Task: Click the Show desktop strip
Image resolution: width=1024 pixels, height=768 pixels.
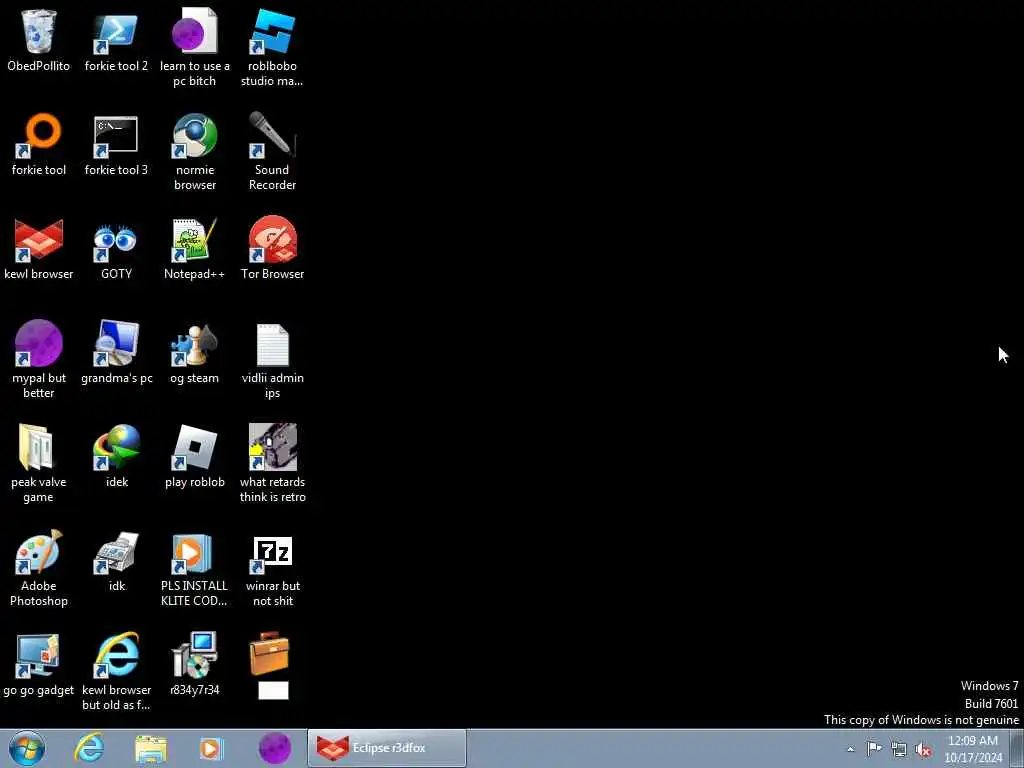Action: pos(1016,748)
